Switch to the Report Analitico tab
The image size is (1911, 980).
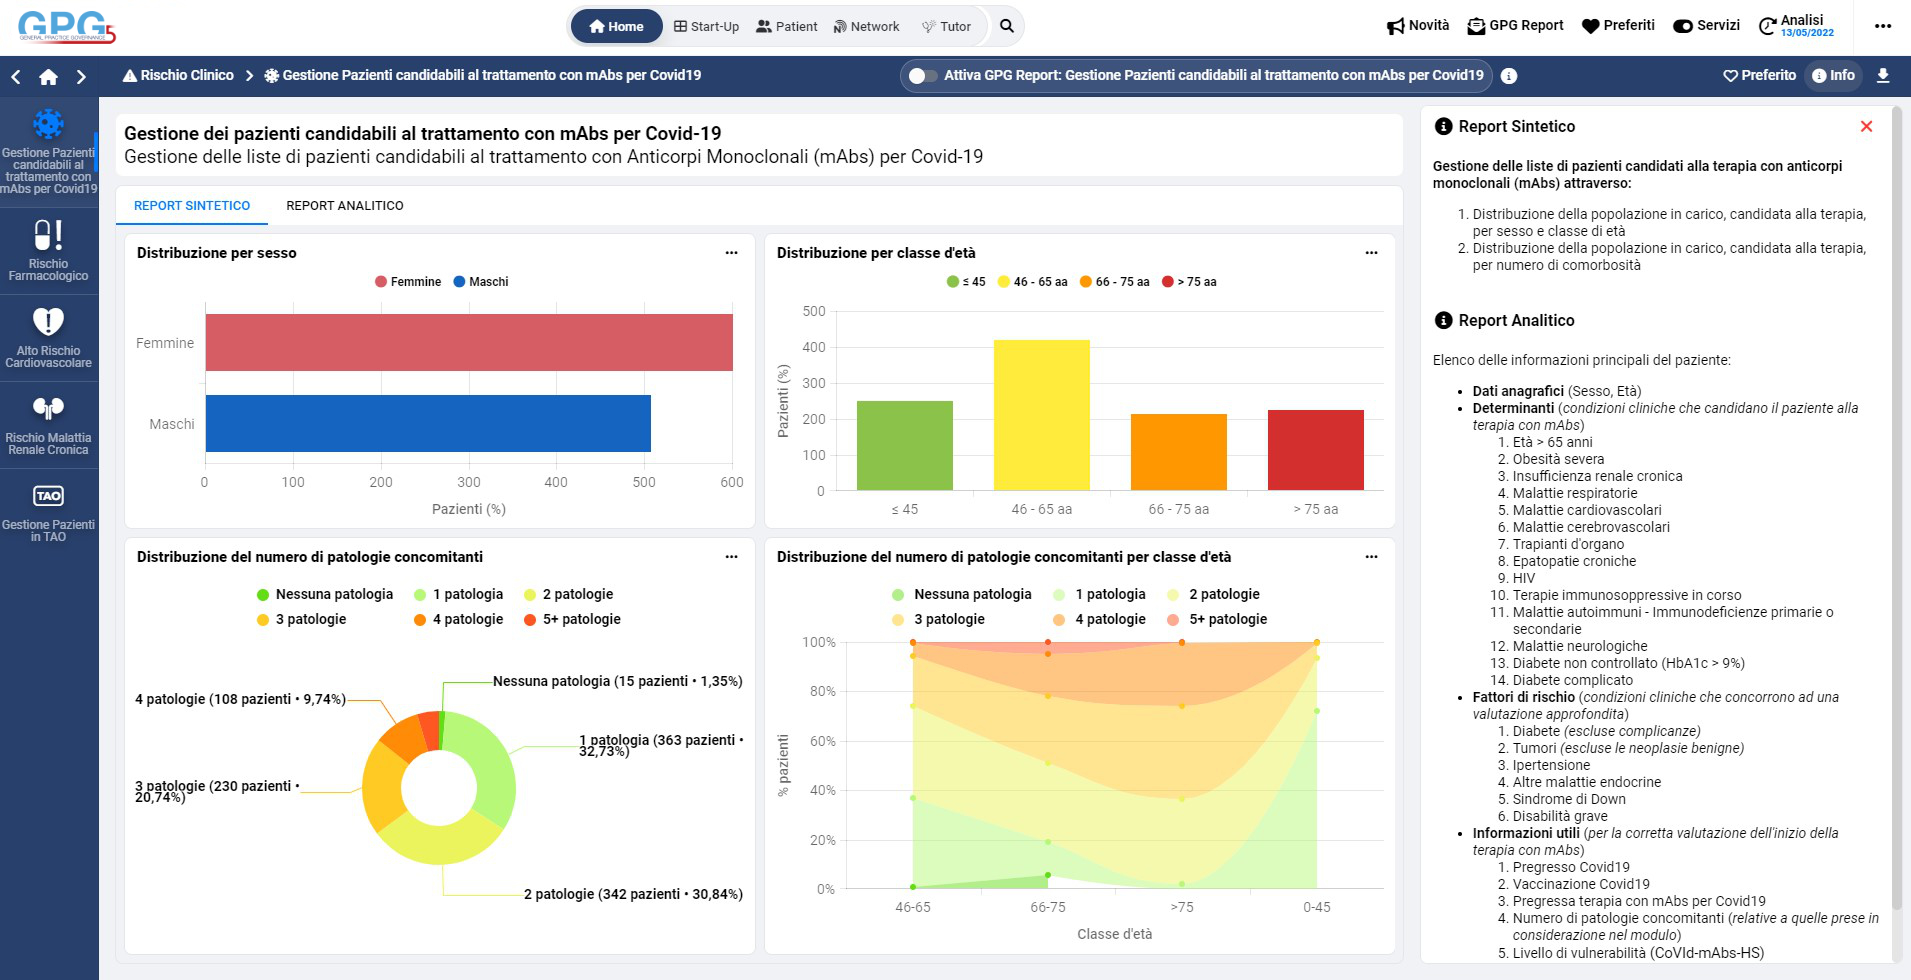tap(345, 206)
